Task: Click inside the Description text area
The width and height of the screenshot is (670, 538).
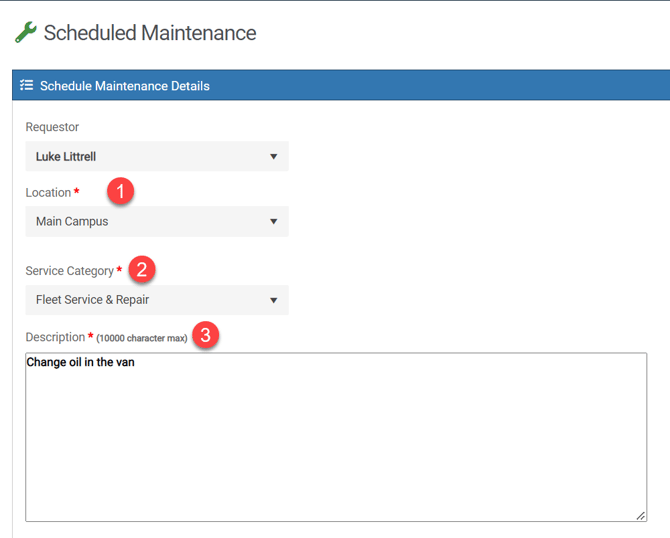Action: click(335, 440)
